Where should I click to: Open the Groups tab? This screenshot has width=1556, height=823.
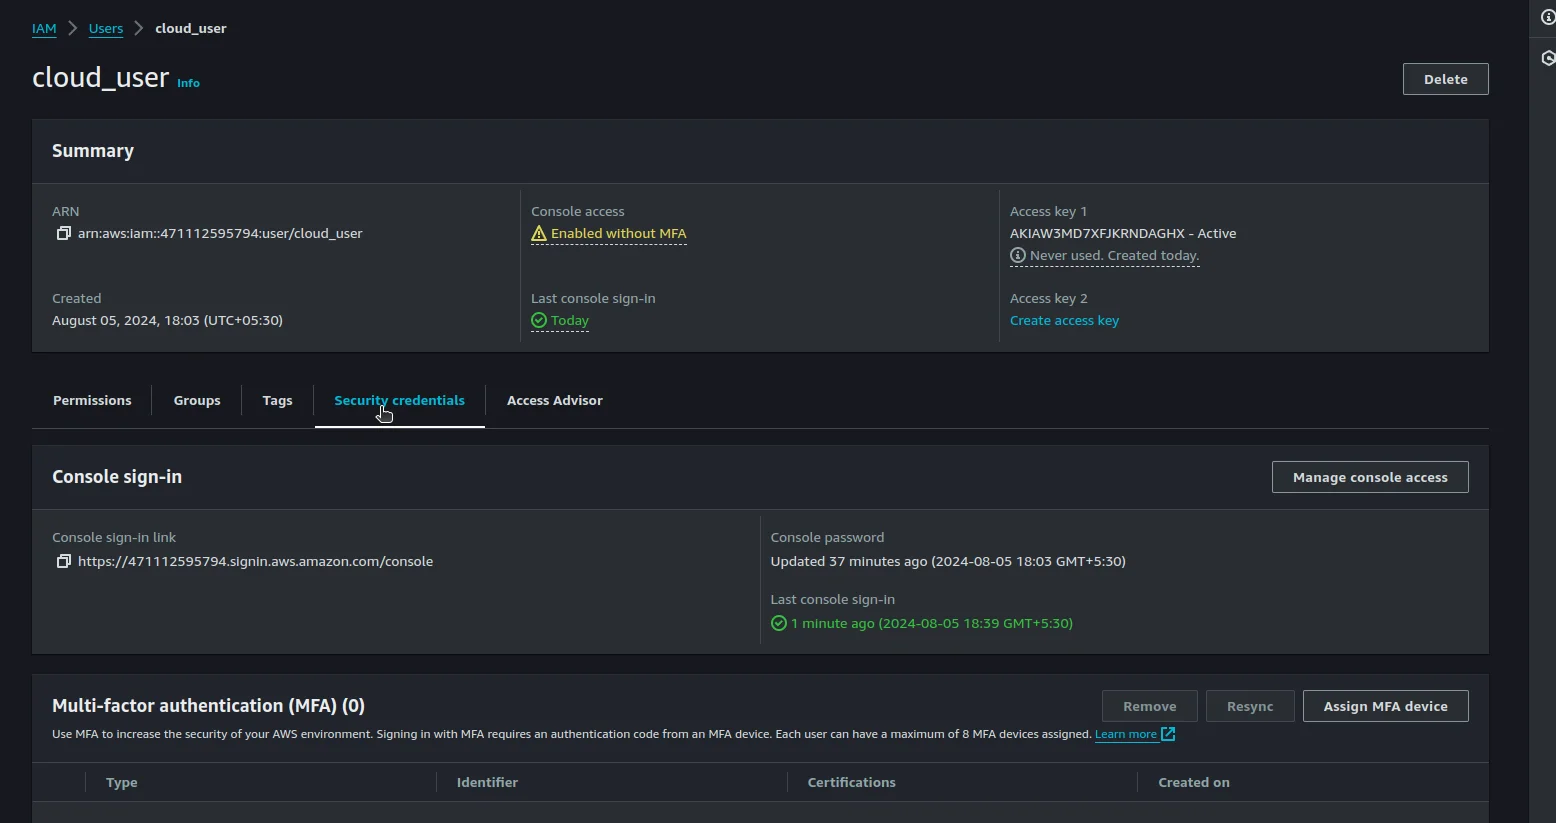(197, 400)
